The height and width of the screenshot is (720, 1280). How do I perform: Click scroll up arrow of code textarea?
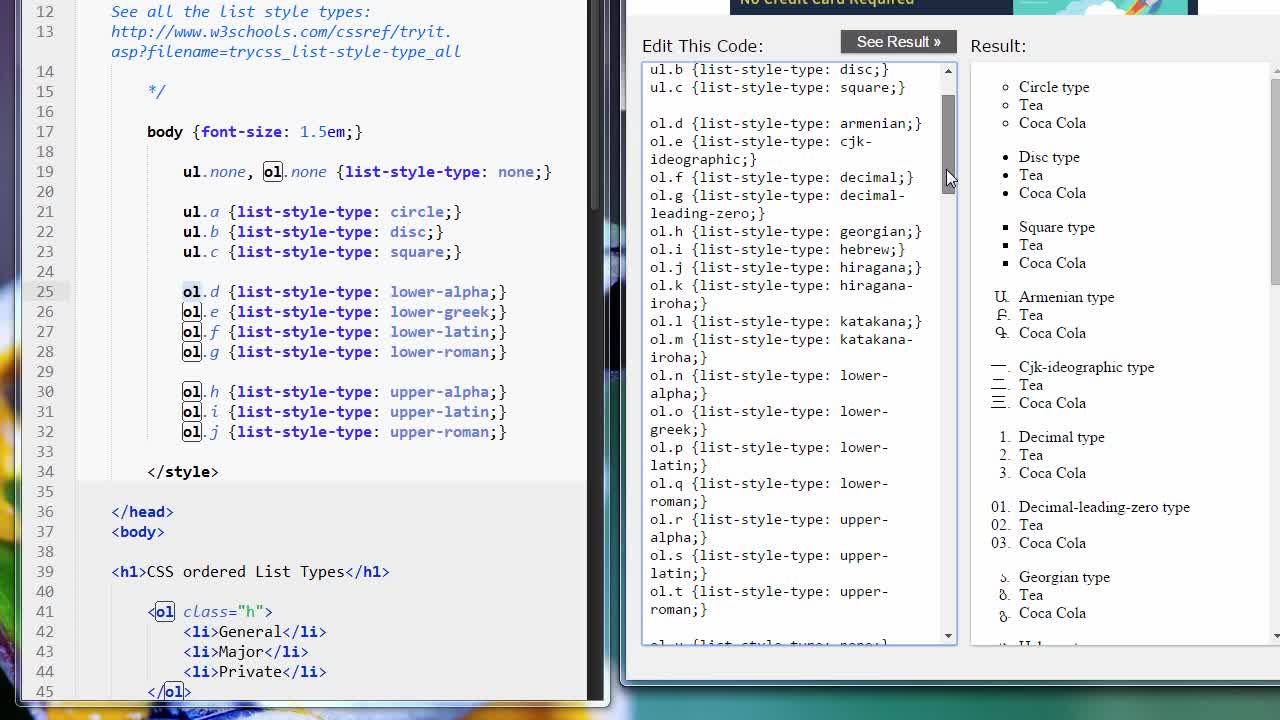(948, 71)
